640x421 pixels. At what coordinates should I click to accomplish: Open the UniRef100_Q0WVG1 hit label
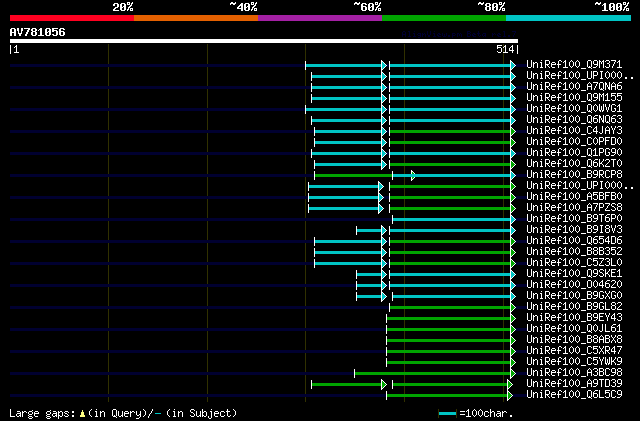click(574, 109)
